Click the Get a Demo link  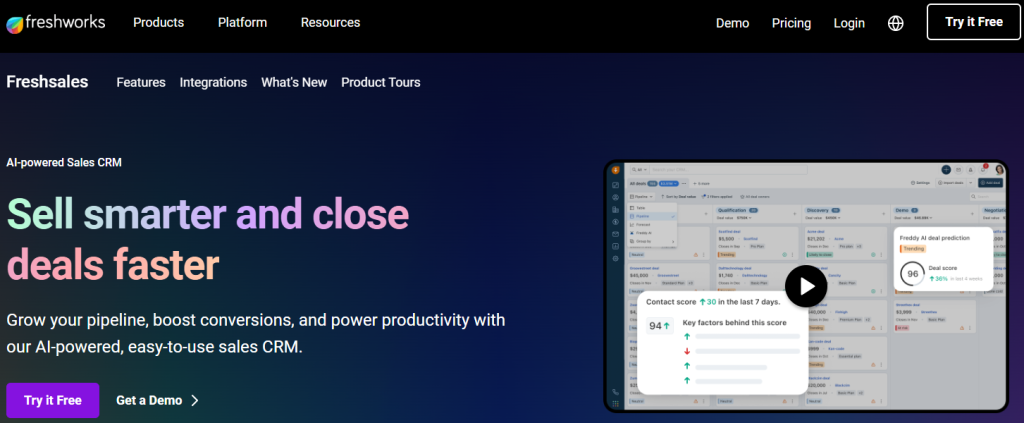(149, 400)
